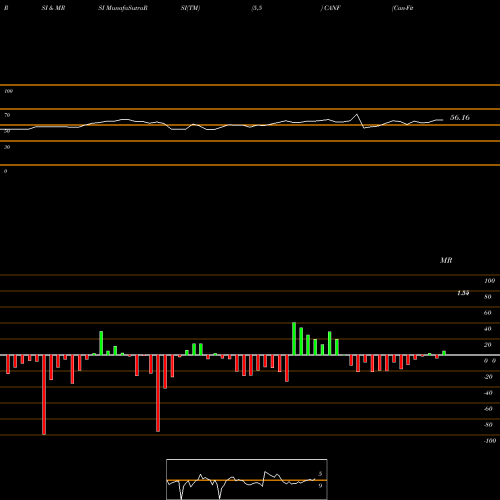Click the 30 level label on RSI panel
500x500 pixels.
7,147
